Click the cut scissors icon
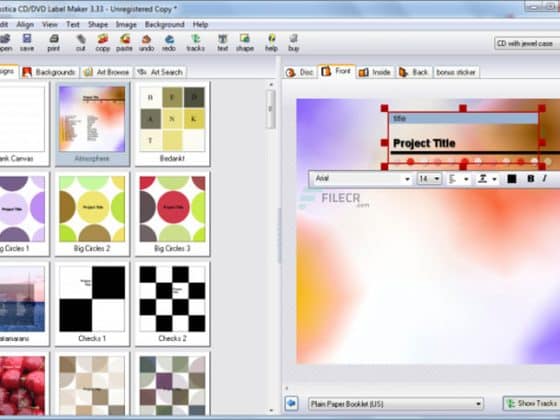The width and height of the screenshot is (560, 420). point(81,42)
